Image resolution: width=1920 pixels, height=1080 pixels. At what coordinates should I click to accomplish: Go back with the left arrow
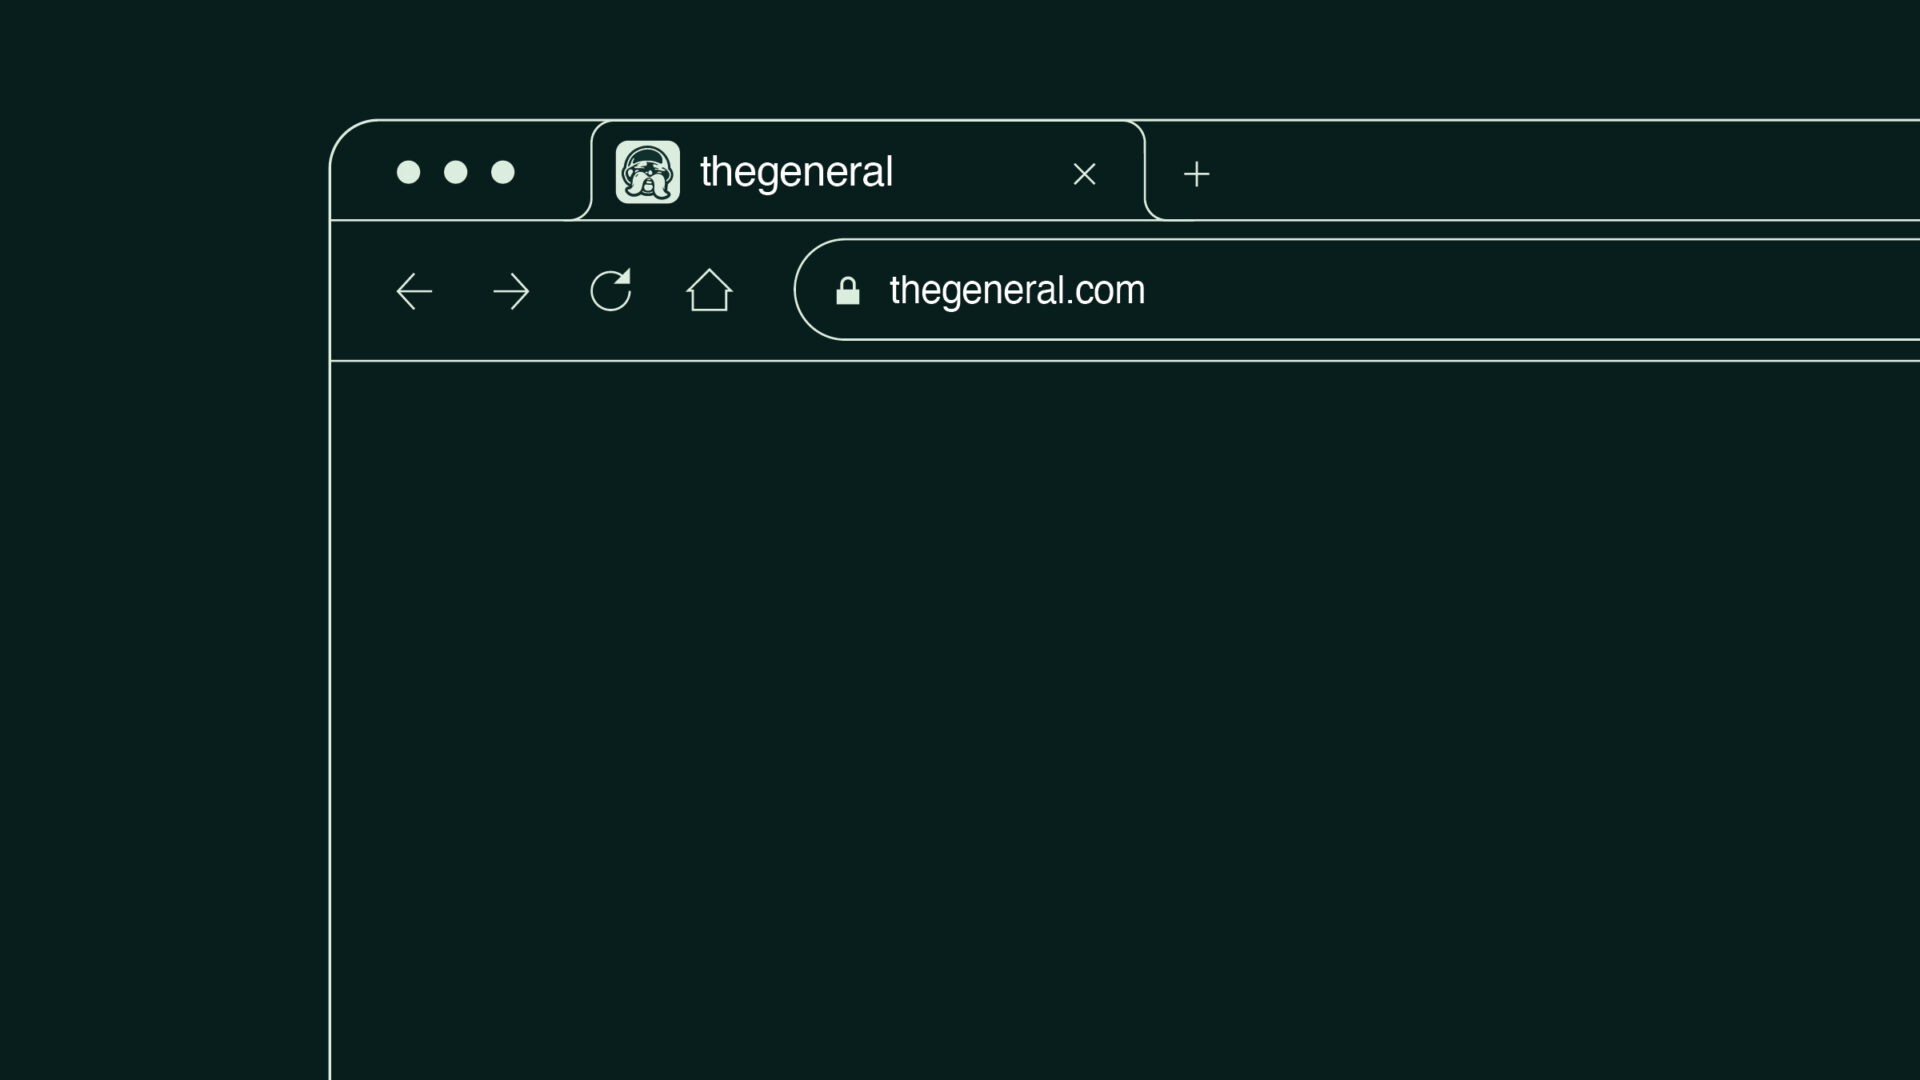(414, 292)
